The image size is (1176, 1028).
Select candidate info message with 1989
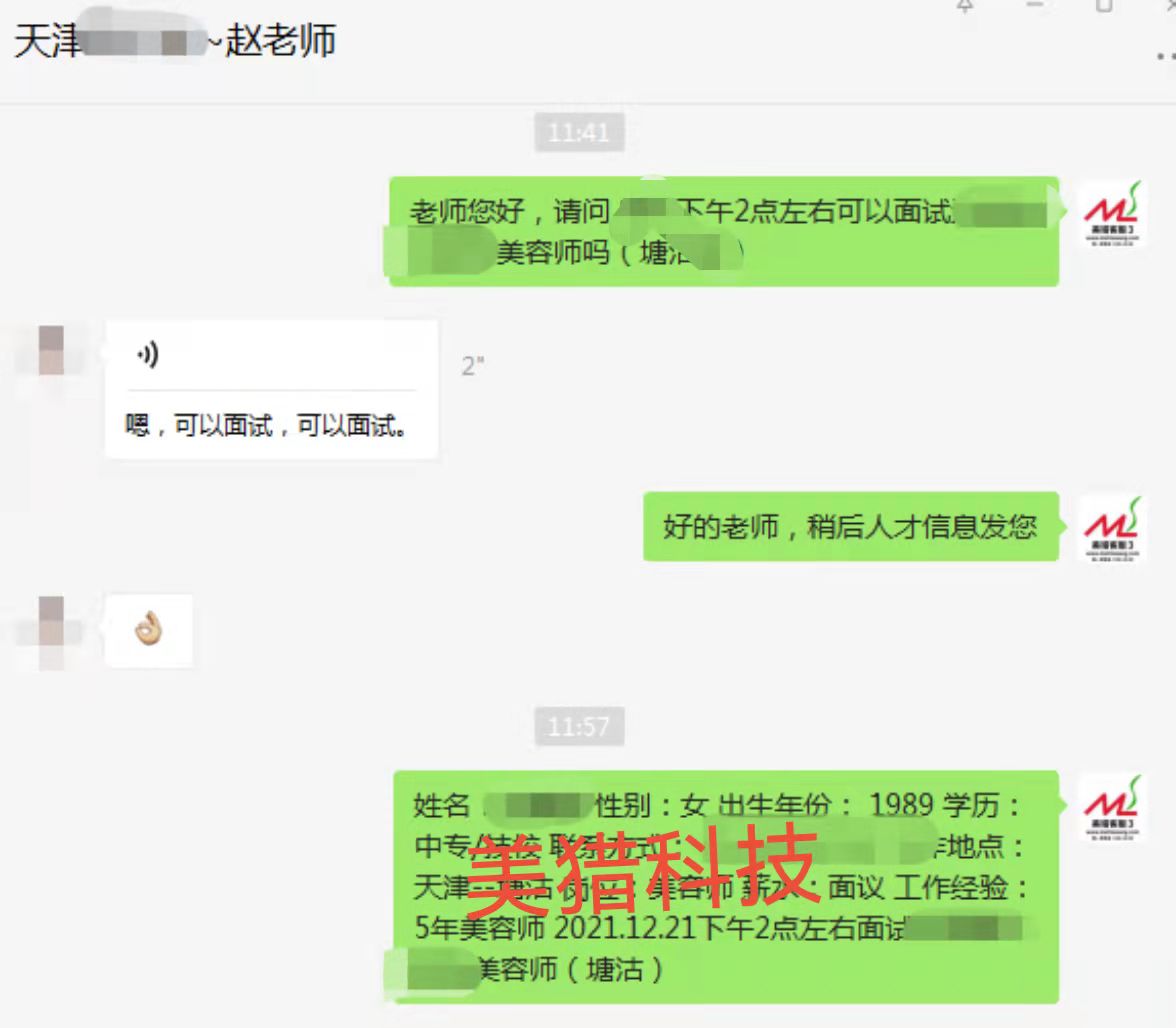pyautogui.click(x=726, y=887)
